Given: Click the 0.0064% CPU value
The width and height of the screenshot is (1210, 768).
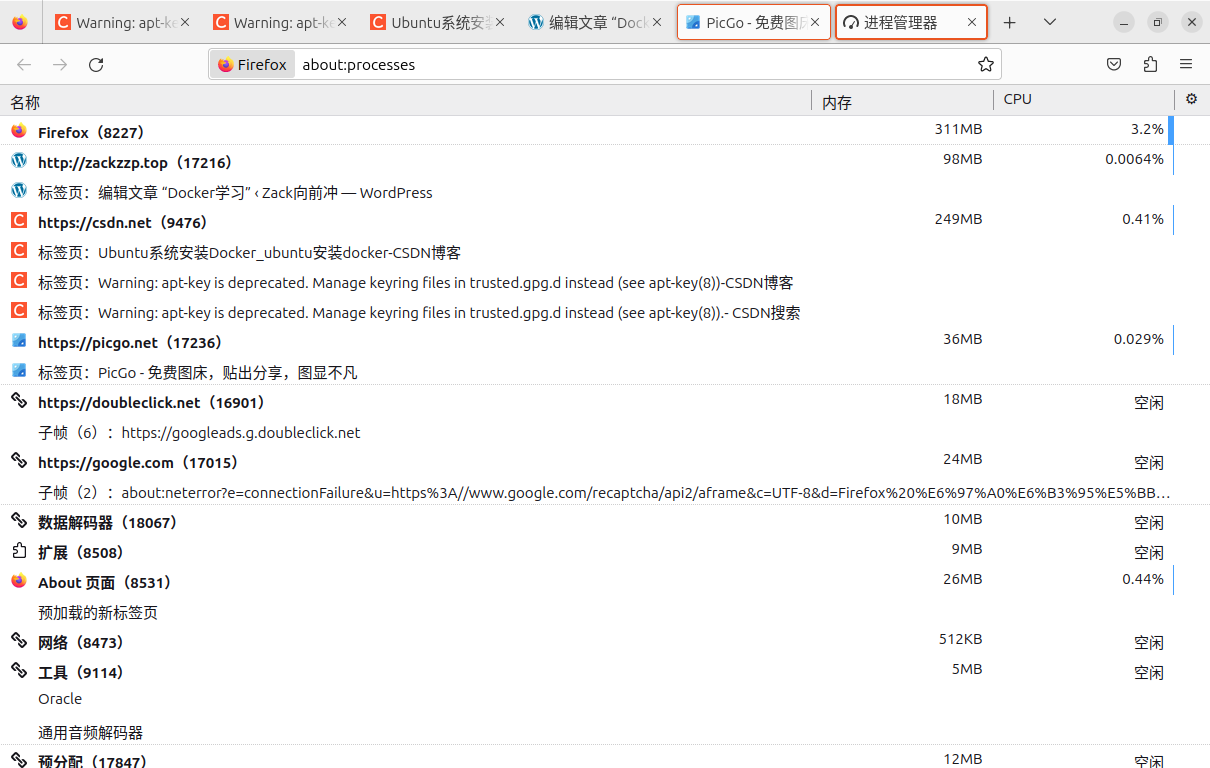Looking at the screenshot, I should pos(1134,159).
